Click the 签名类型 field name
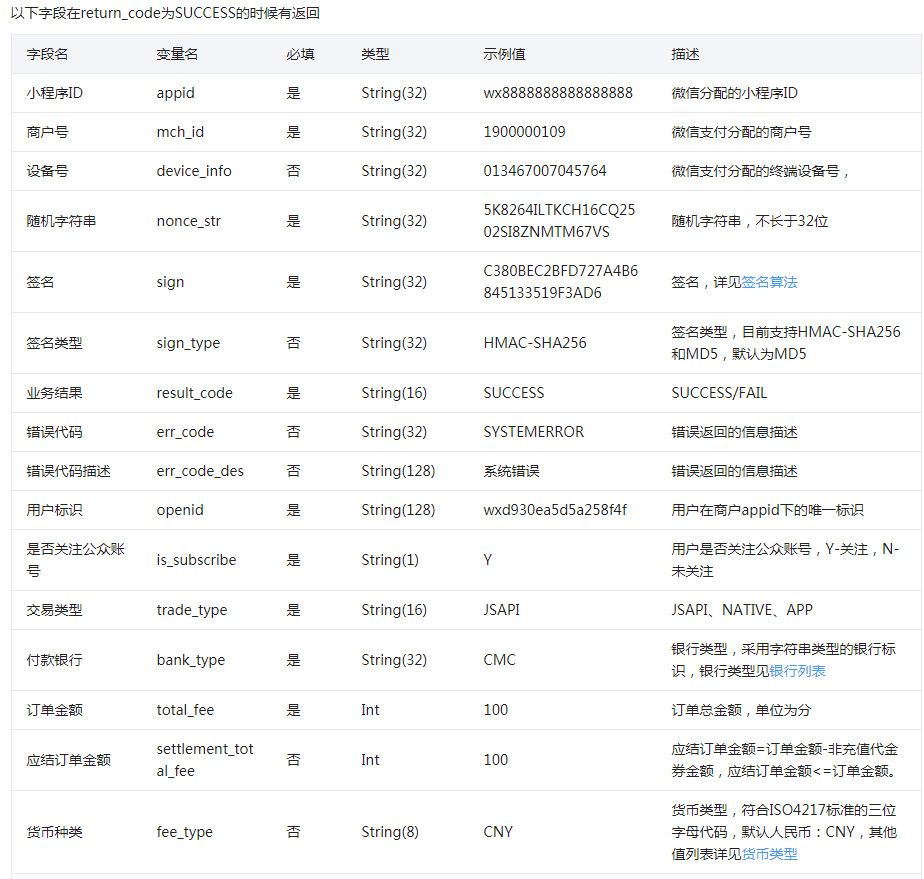The height and width of the screenshot is (879, 924). tap(54, 343)
